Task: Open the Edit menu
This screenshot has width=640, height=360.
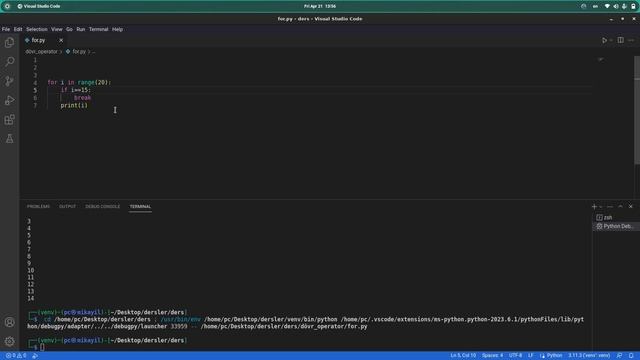Action: coord(18,29)
